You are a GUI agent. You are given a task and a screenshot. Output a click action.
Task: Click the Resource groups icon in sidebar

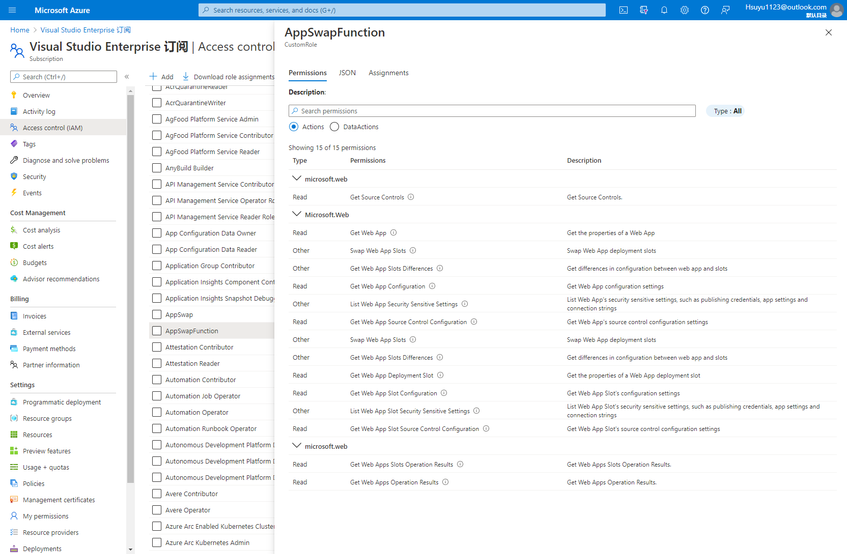(14, 418)
